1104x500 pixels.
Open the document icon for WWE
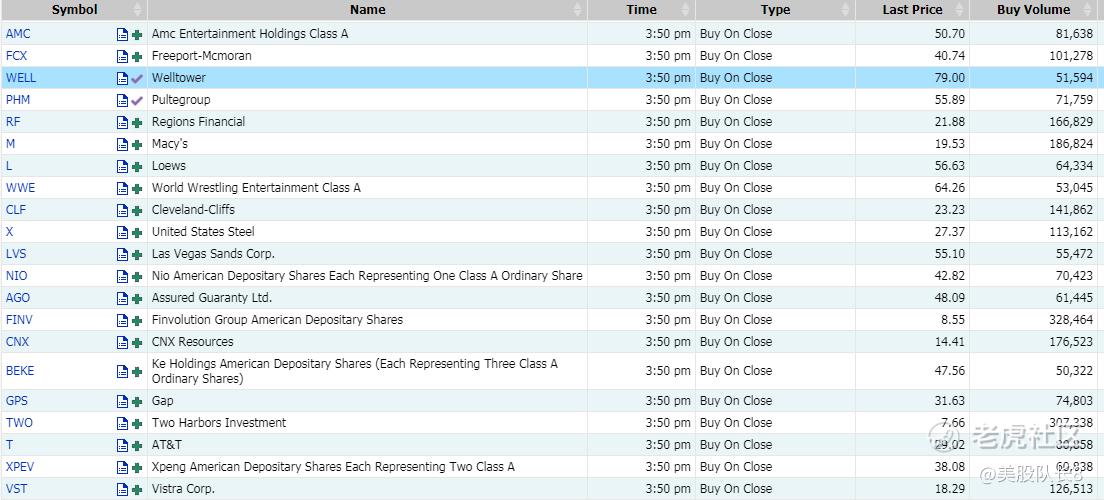tap(123, 188)
